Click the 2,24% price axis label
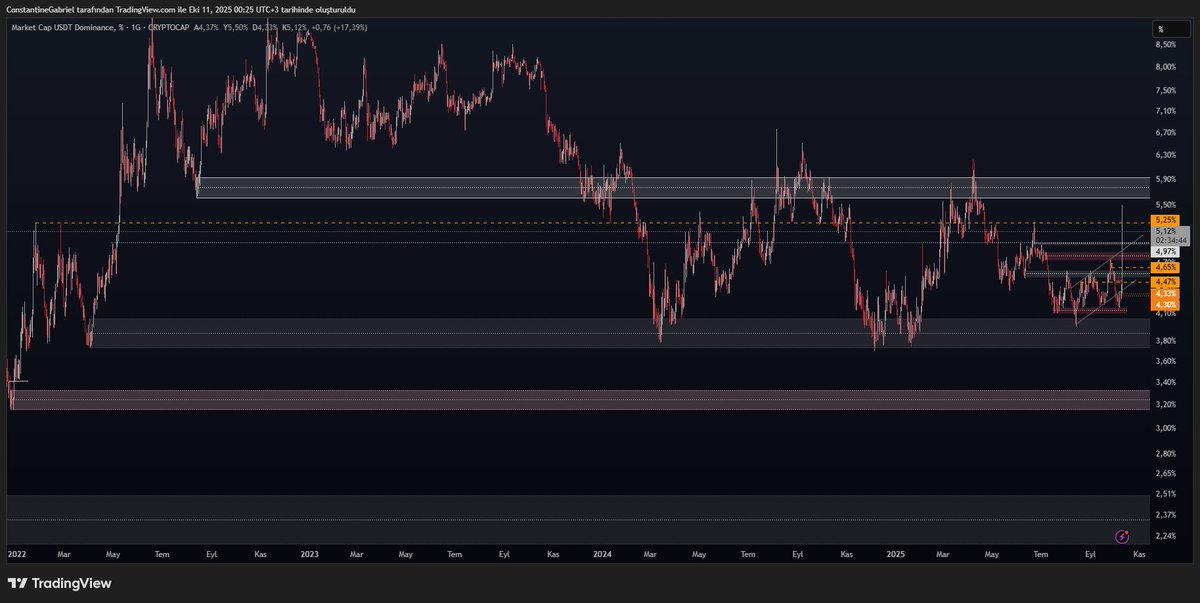1200x603 pixels. [x=1166, y=536]
